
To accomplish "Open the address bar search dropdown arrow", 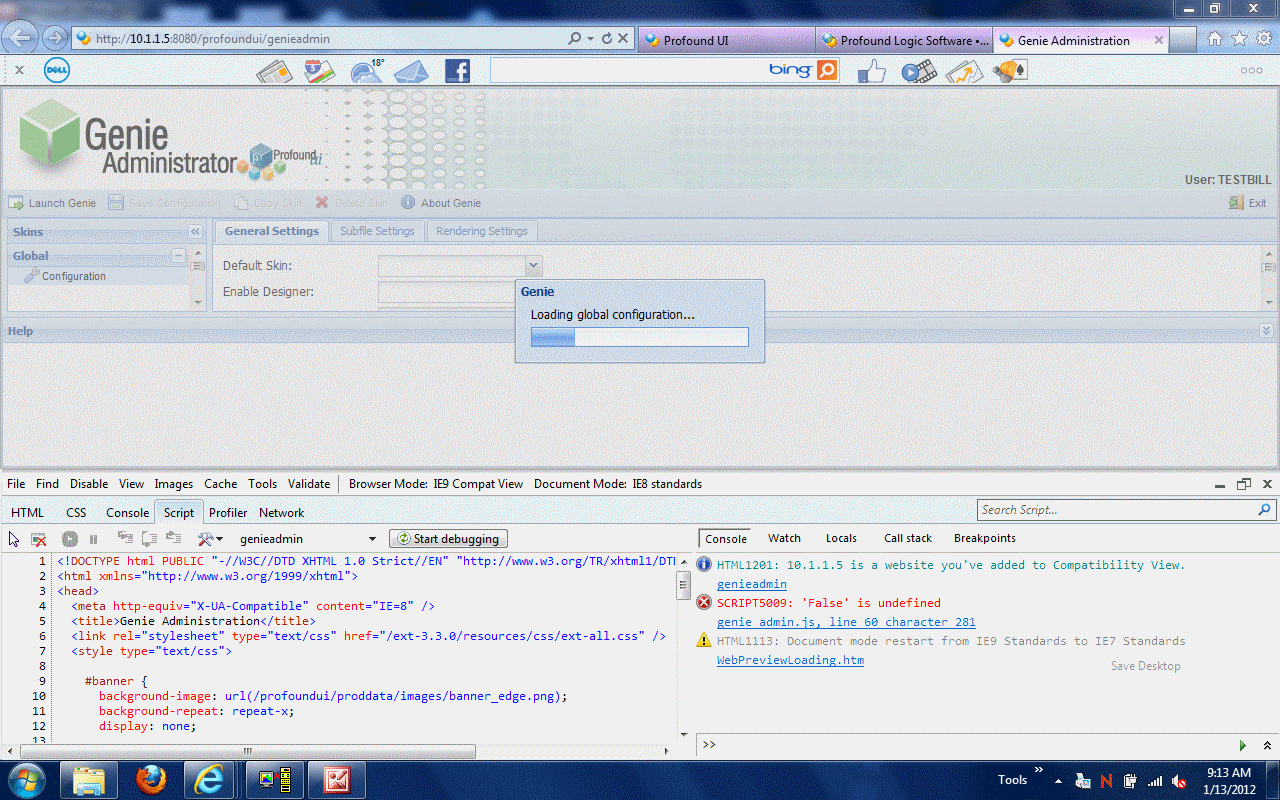I will click(x=590, y=39).
